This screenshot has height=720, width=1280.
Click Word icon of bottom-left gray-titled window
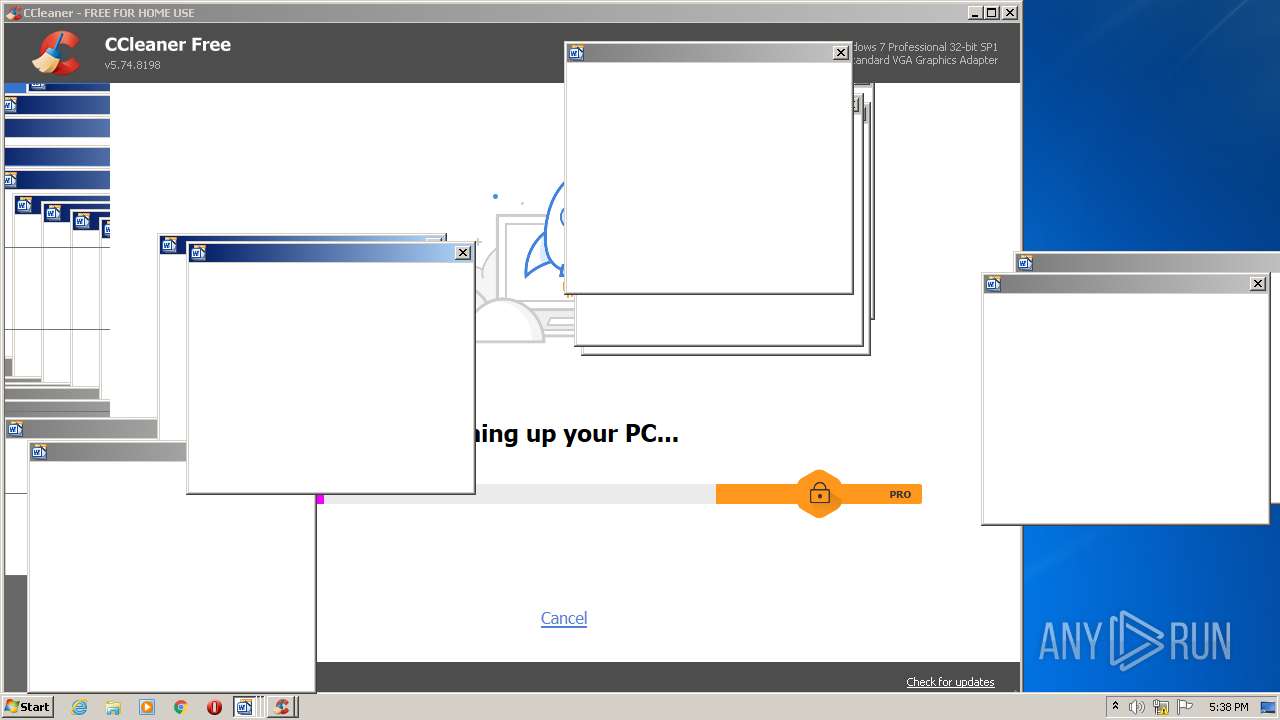39,452
